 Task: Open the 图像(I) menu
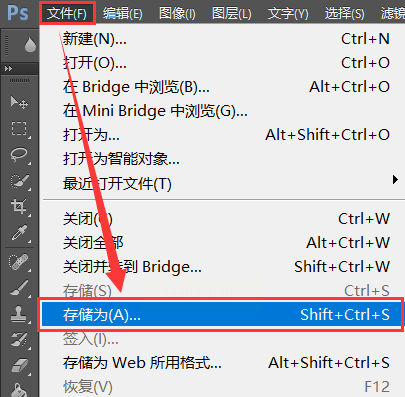click(x=177, y=13)
